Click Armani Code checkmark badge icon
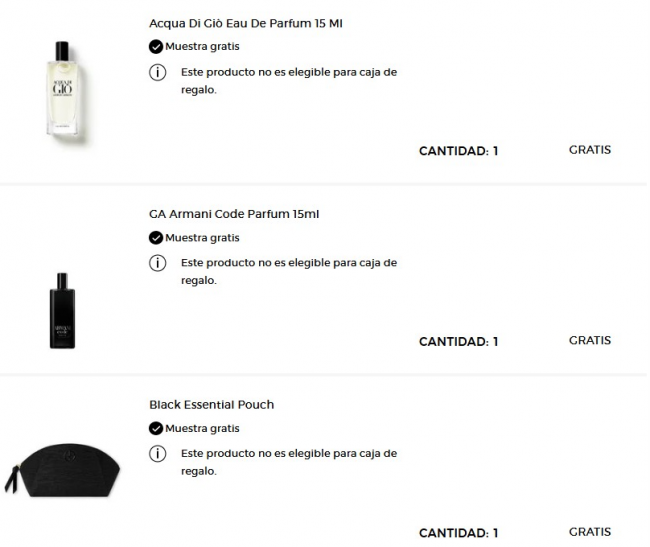The height and width of the screenshot is (547, 650). point(155,238)
